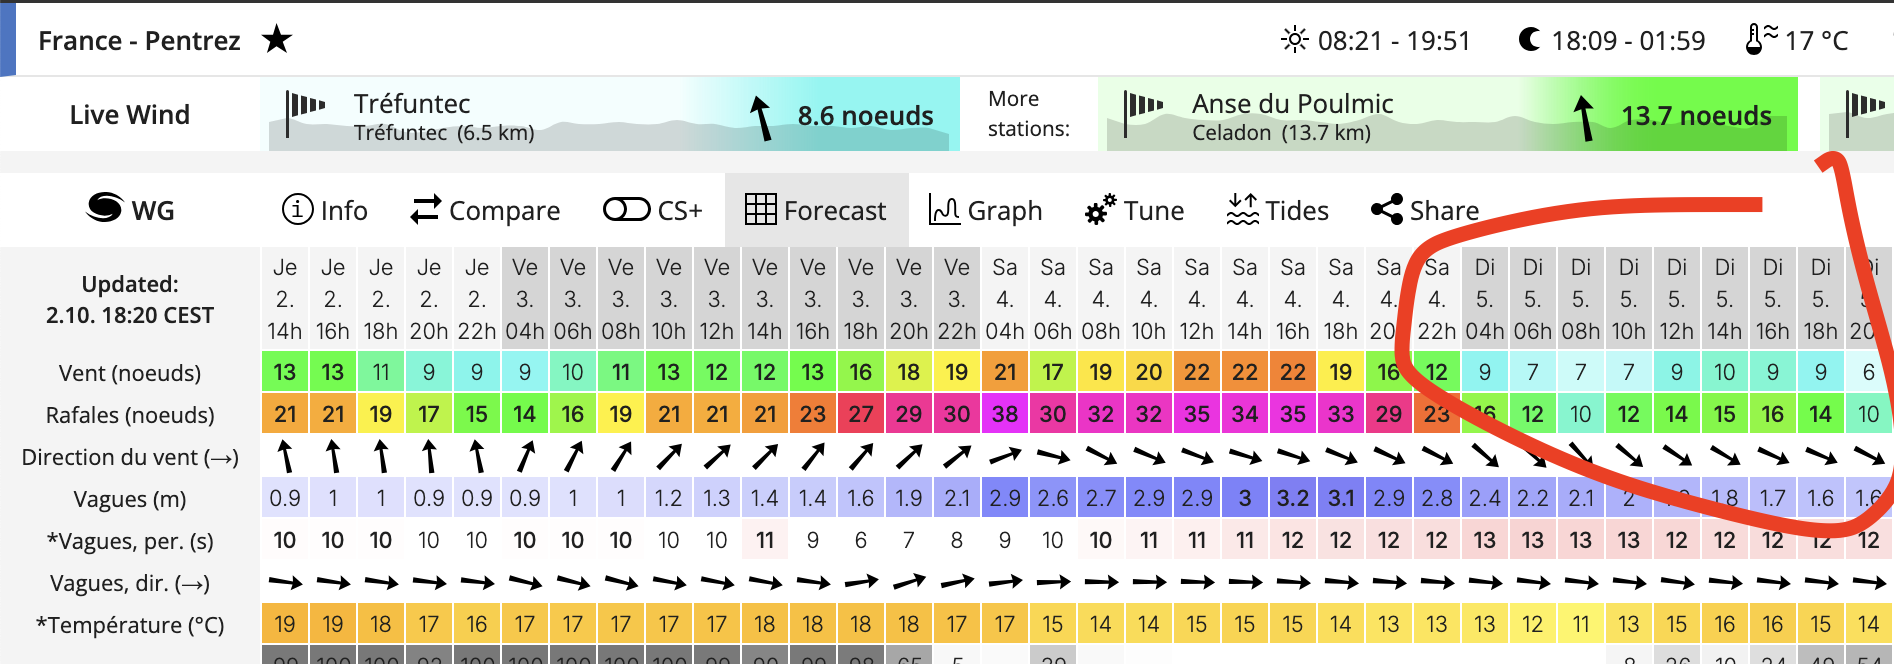Click the Windguru WG logo icon

104,208
